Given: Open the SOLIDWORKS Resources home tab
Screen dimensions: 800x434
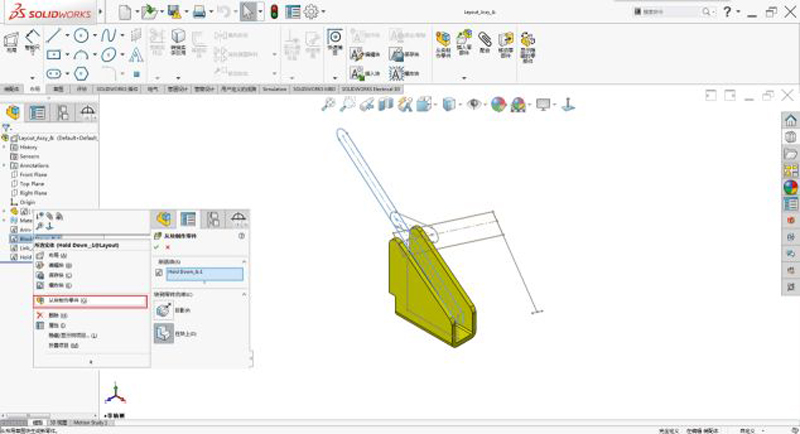Looking at the screenshot, I should [790, 120].
